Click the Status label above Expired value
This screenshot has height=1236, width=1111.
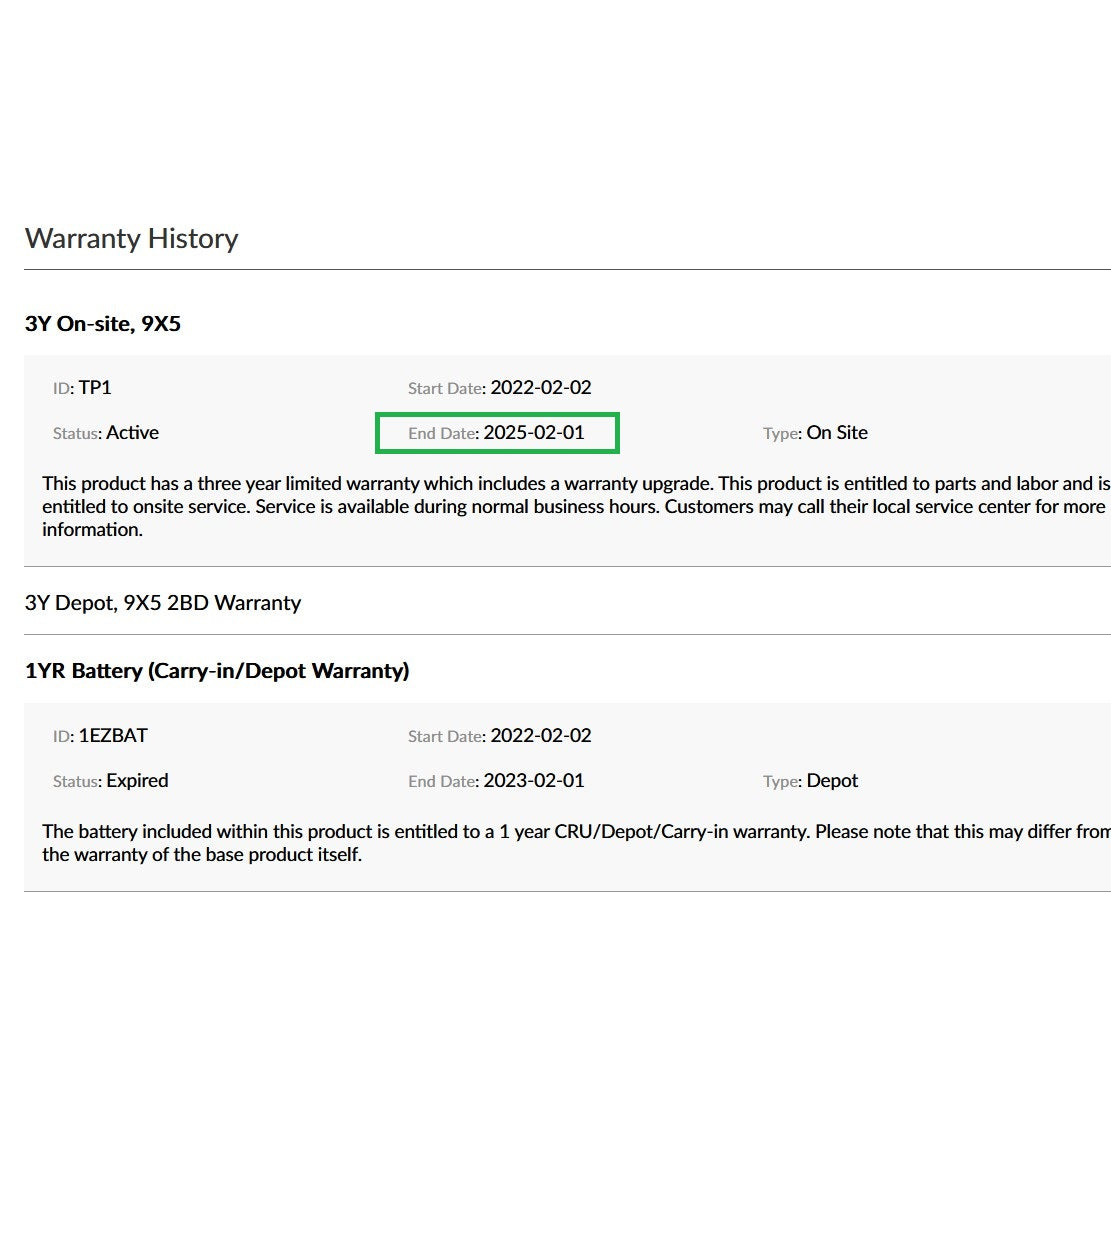[76, 782]
